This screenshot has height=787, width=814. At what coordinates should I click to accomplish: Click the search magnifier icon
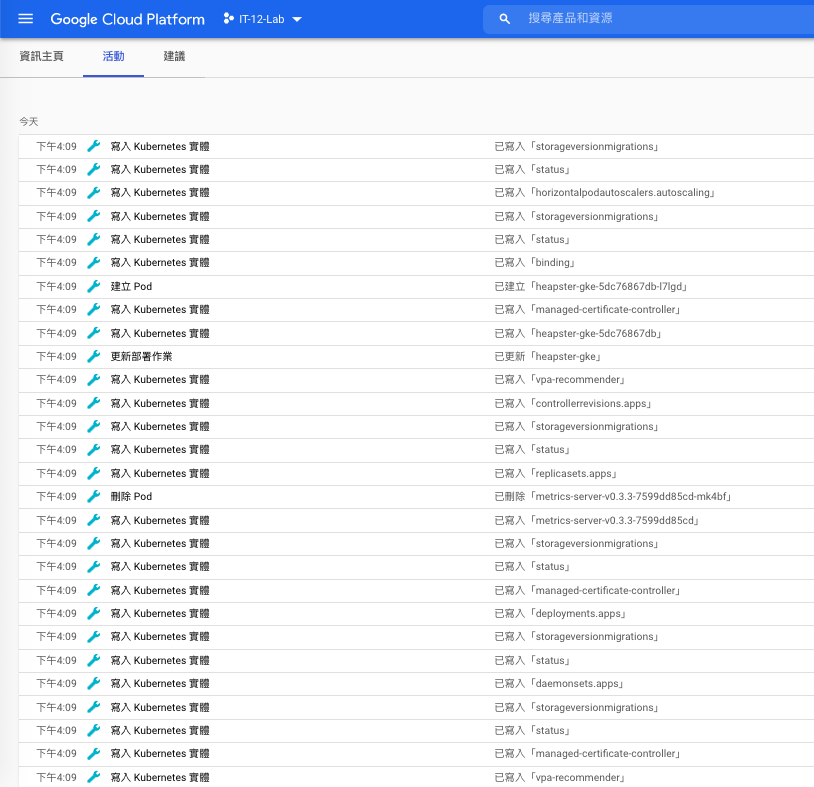[x=505, y=19]
